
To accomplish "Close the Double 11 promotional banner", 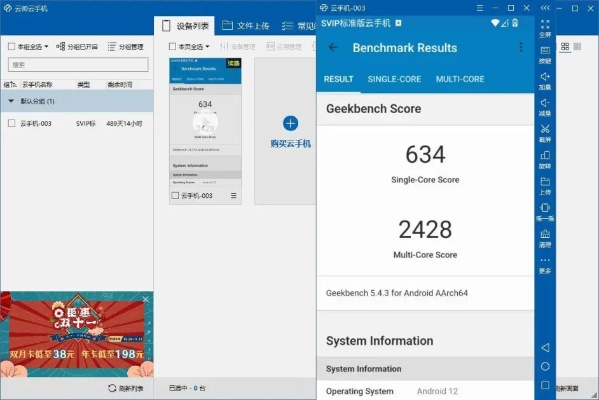I will point(146,299).
